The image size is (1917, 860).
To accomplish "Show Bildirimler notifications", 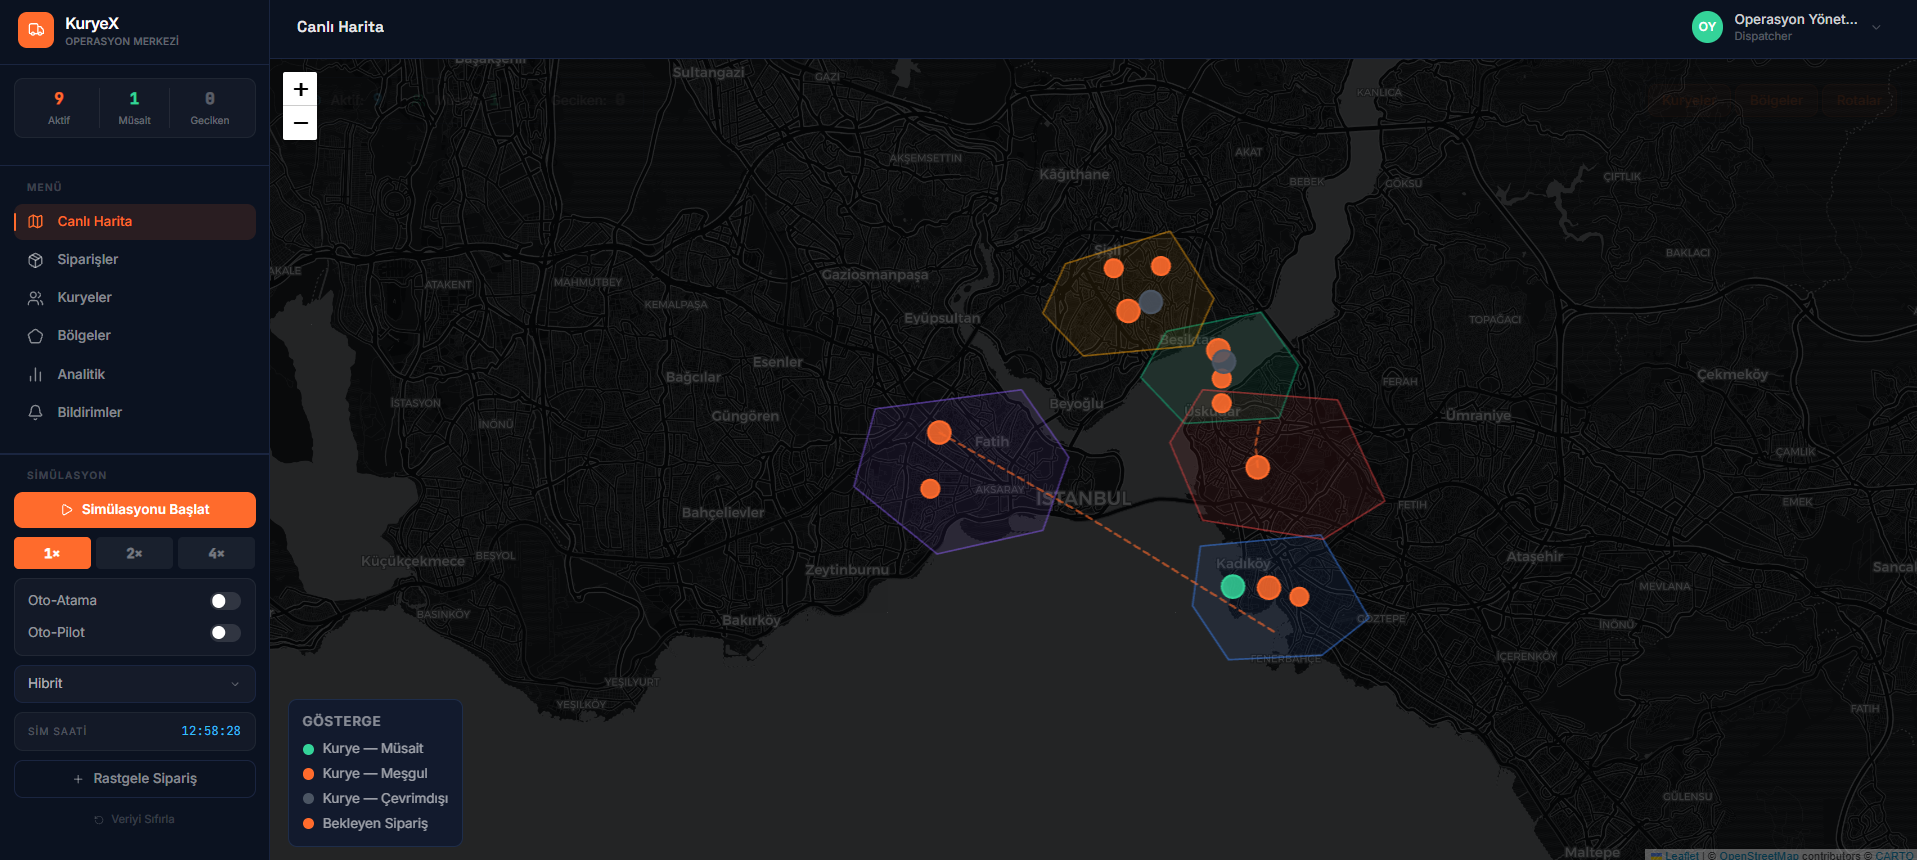I will coord(135,412).
